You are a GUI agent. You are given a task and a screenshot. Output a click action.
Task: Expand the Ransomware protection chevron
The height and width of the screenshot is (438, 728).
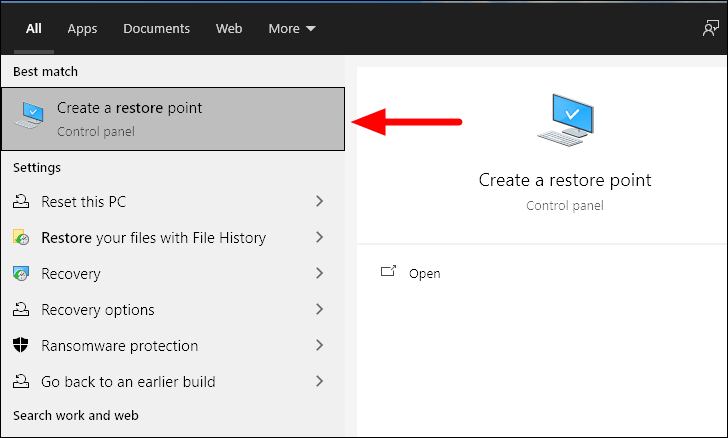(319, 345)
